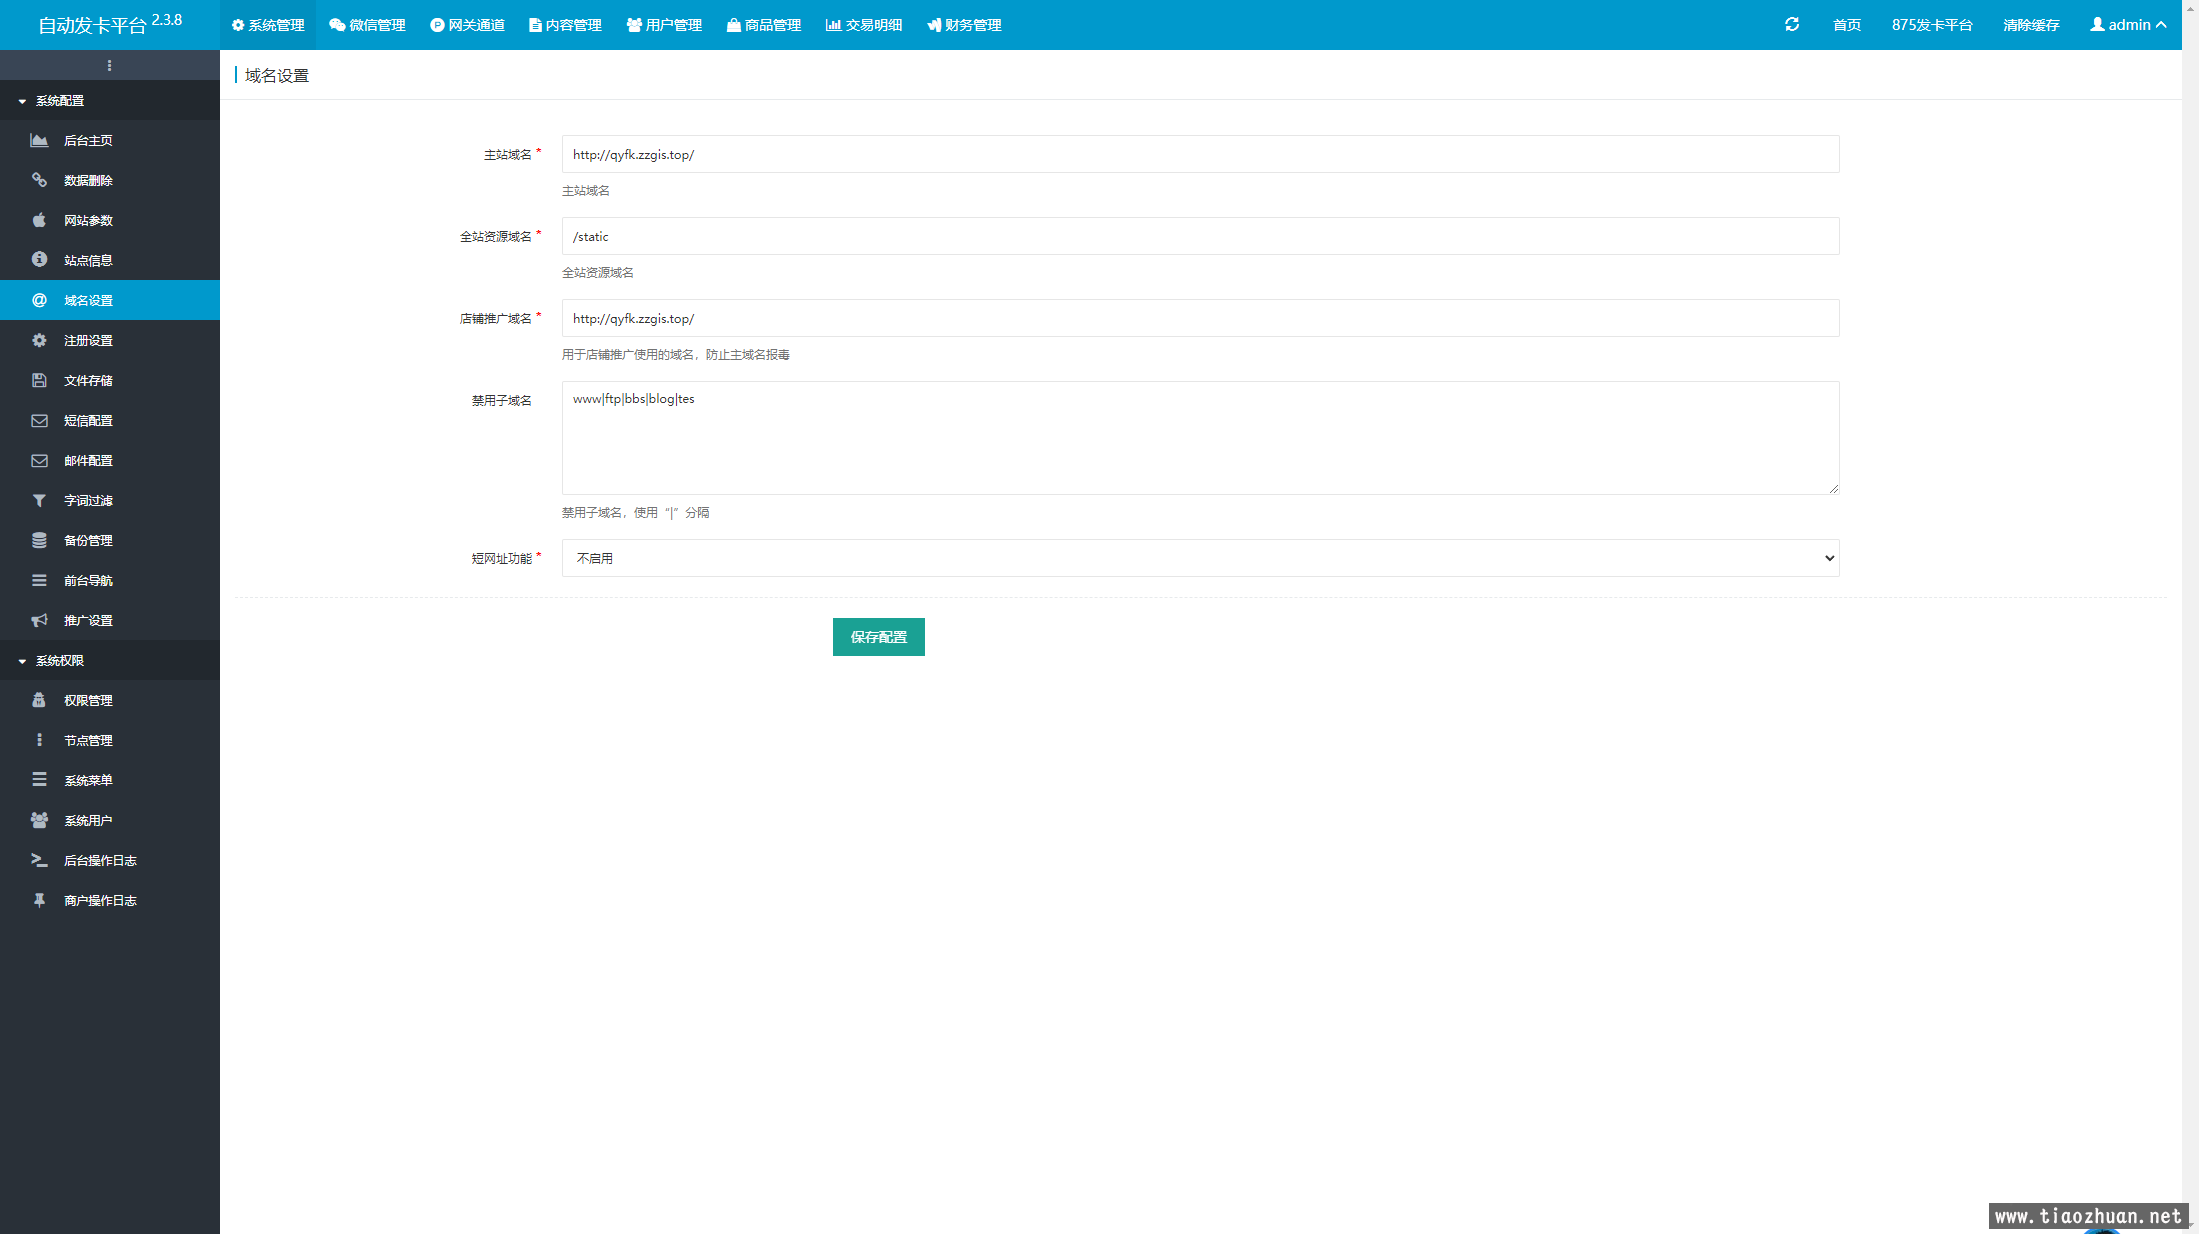The image size is (2199, 1234).
Task: Click the 站点信息 info icon
Action: coord(39,260)
